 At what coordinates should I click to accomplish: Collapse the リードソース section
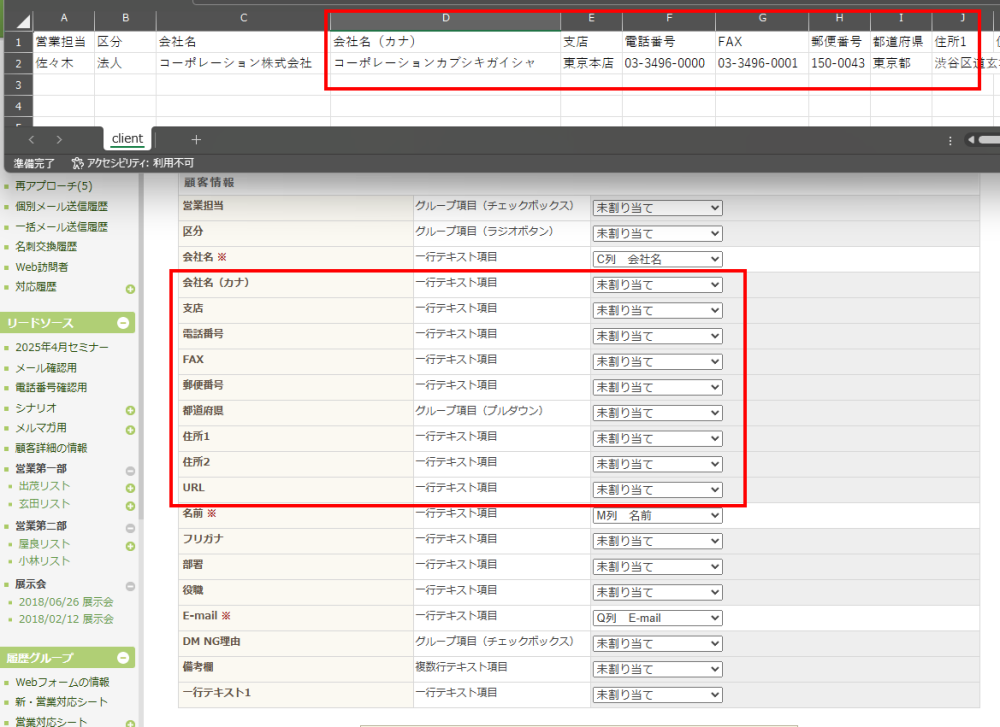123,322
